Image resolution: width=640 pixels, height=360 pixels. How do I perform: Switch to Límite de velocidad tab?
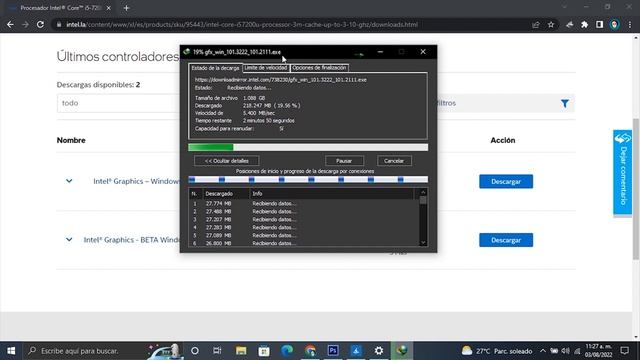tap(266, 68)
